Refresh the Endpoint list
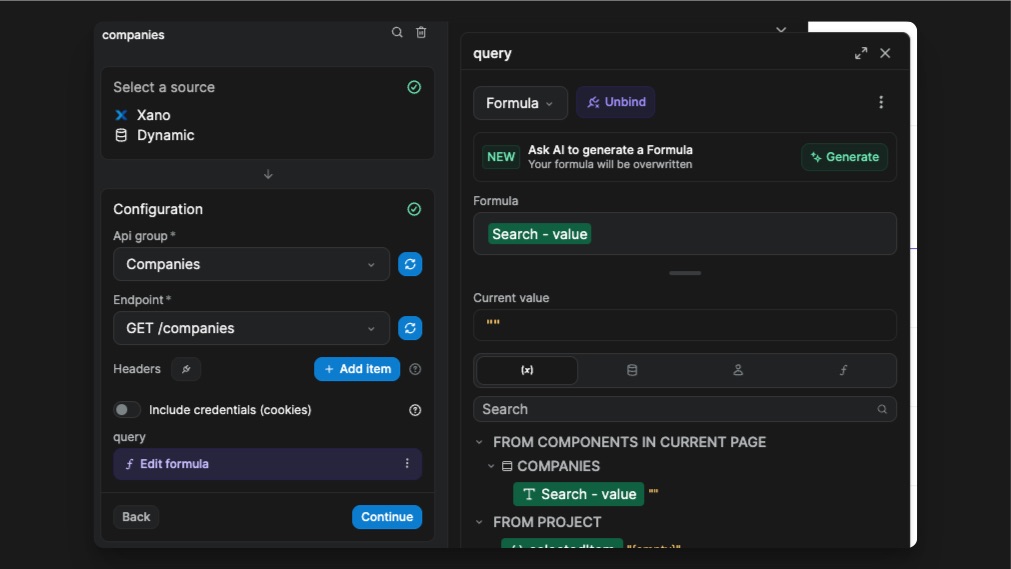 point(410,328)
